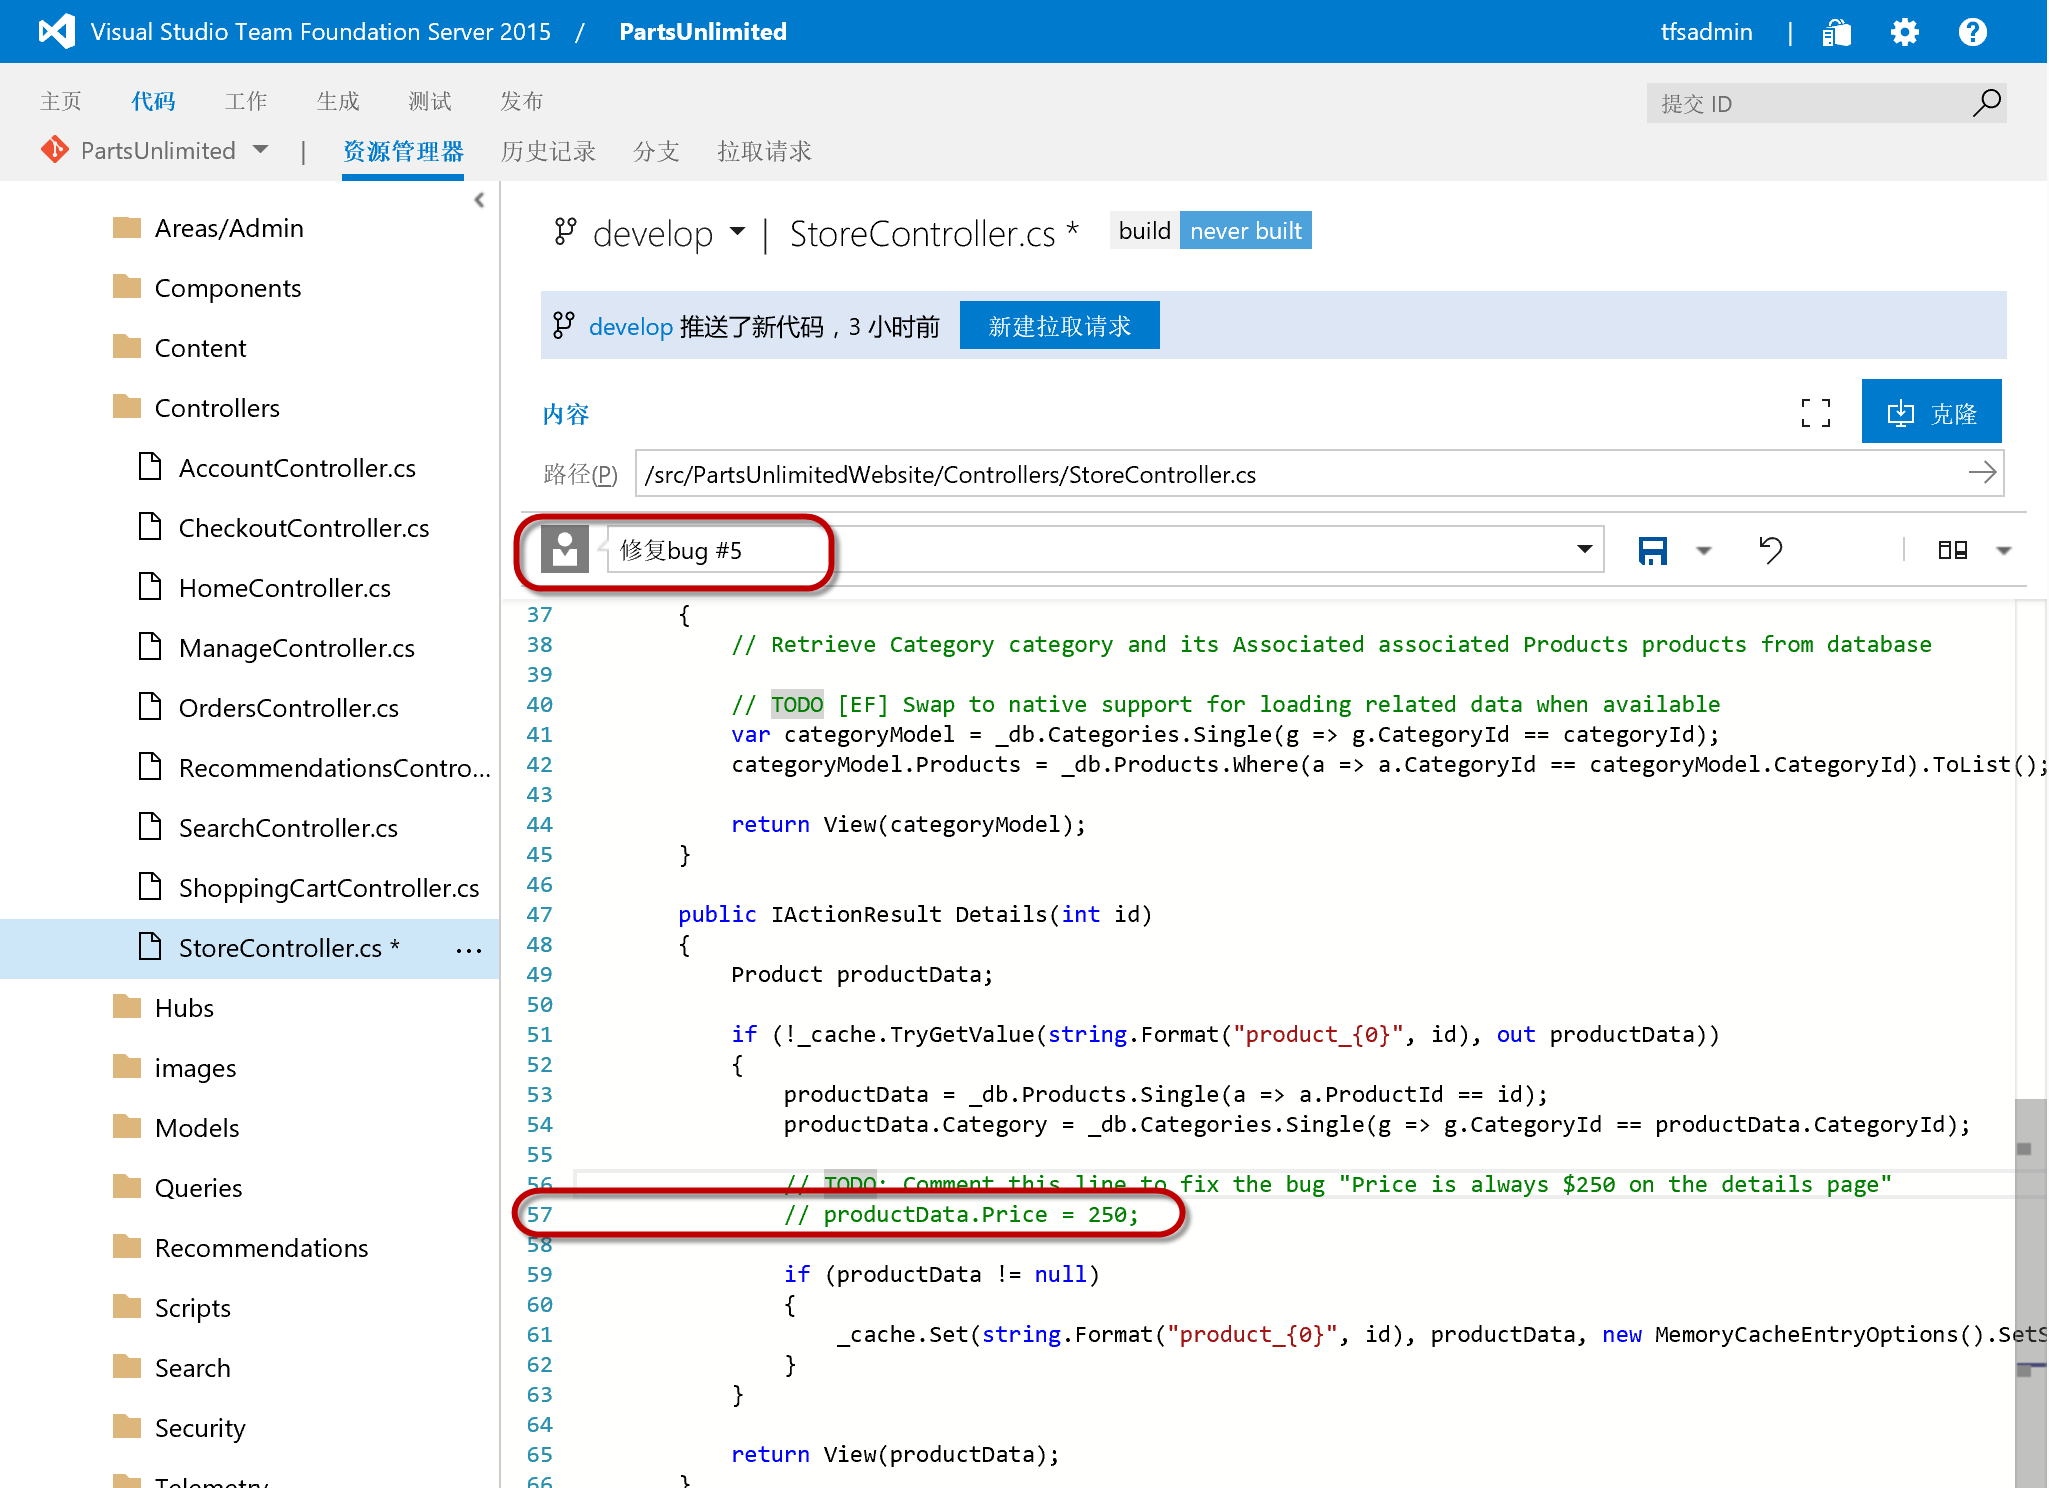Click the ShoppingCartController.cs file icon

[x=150, y=887]
